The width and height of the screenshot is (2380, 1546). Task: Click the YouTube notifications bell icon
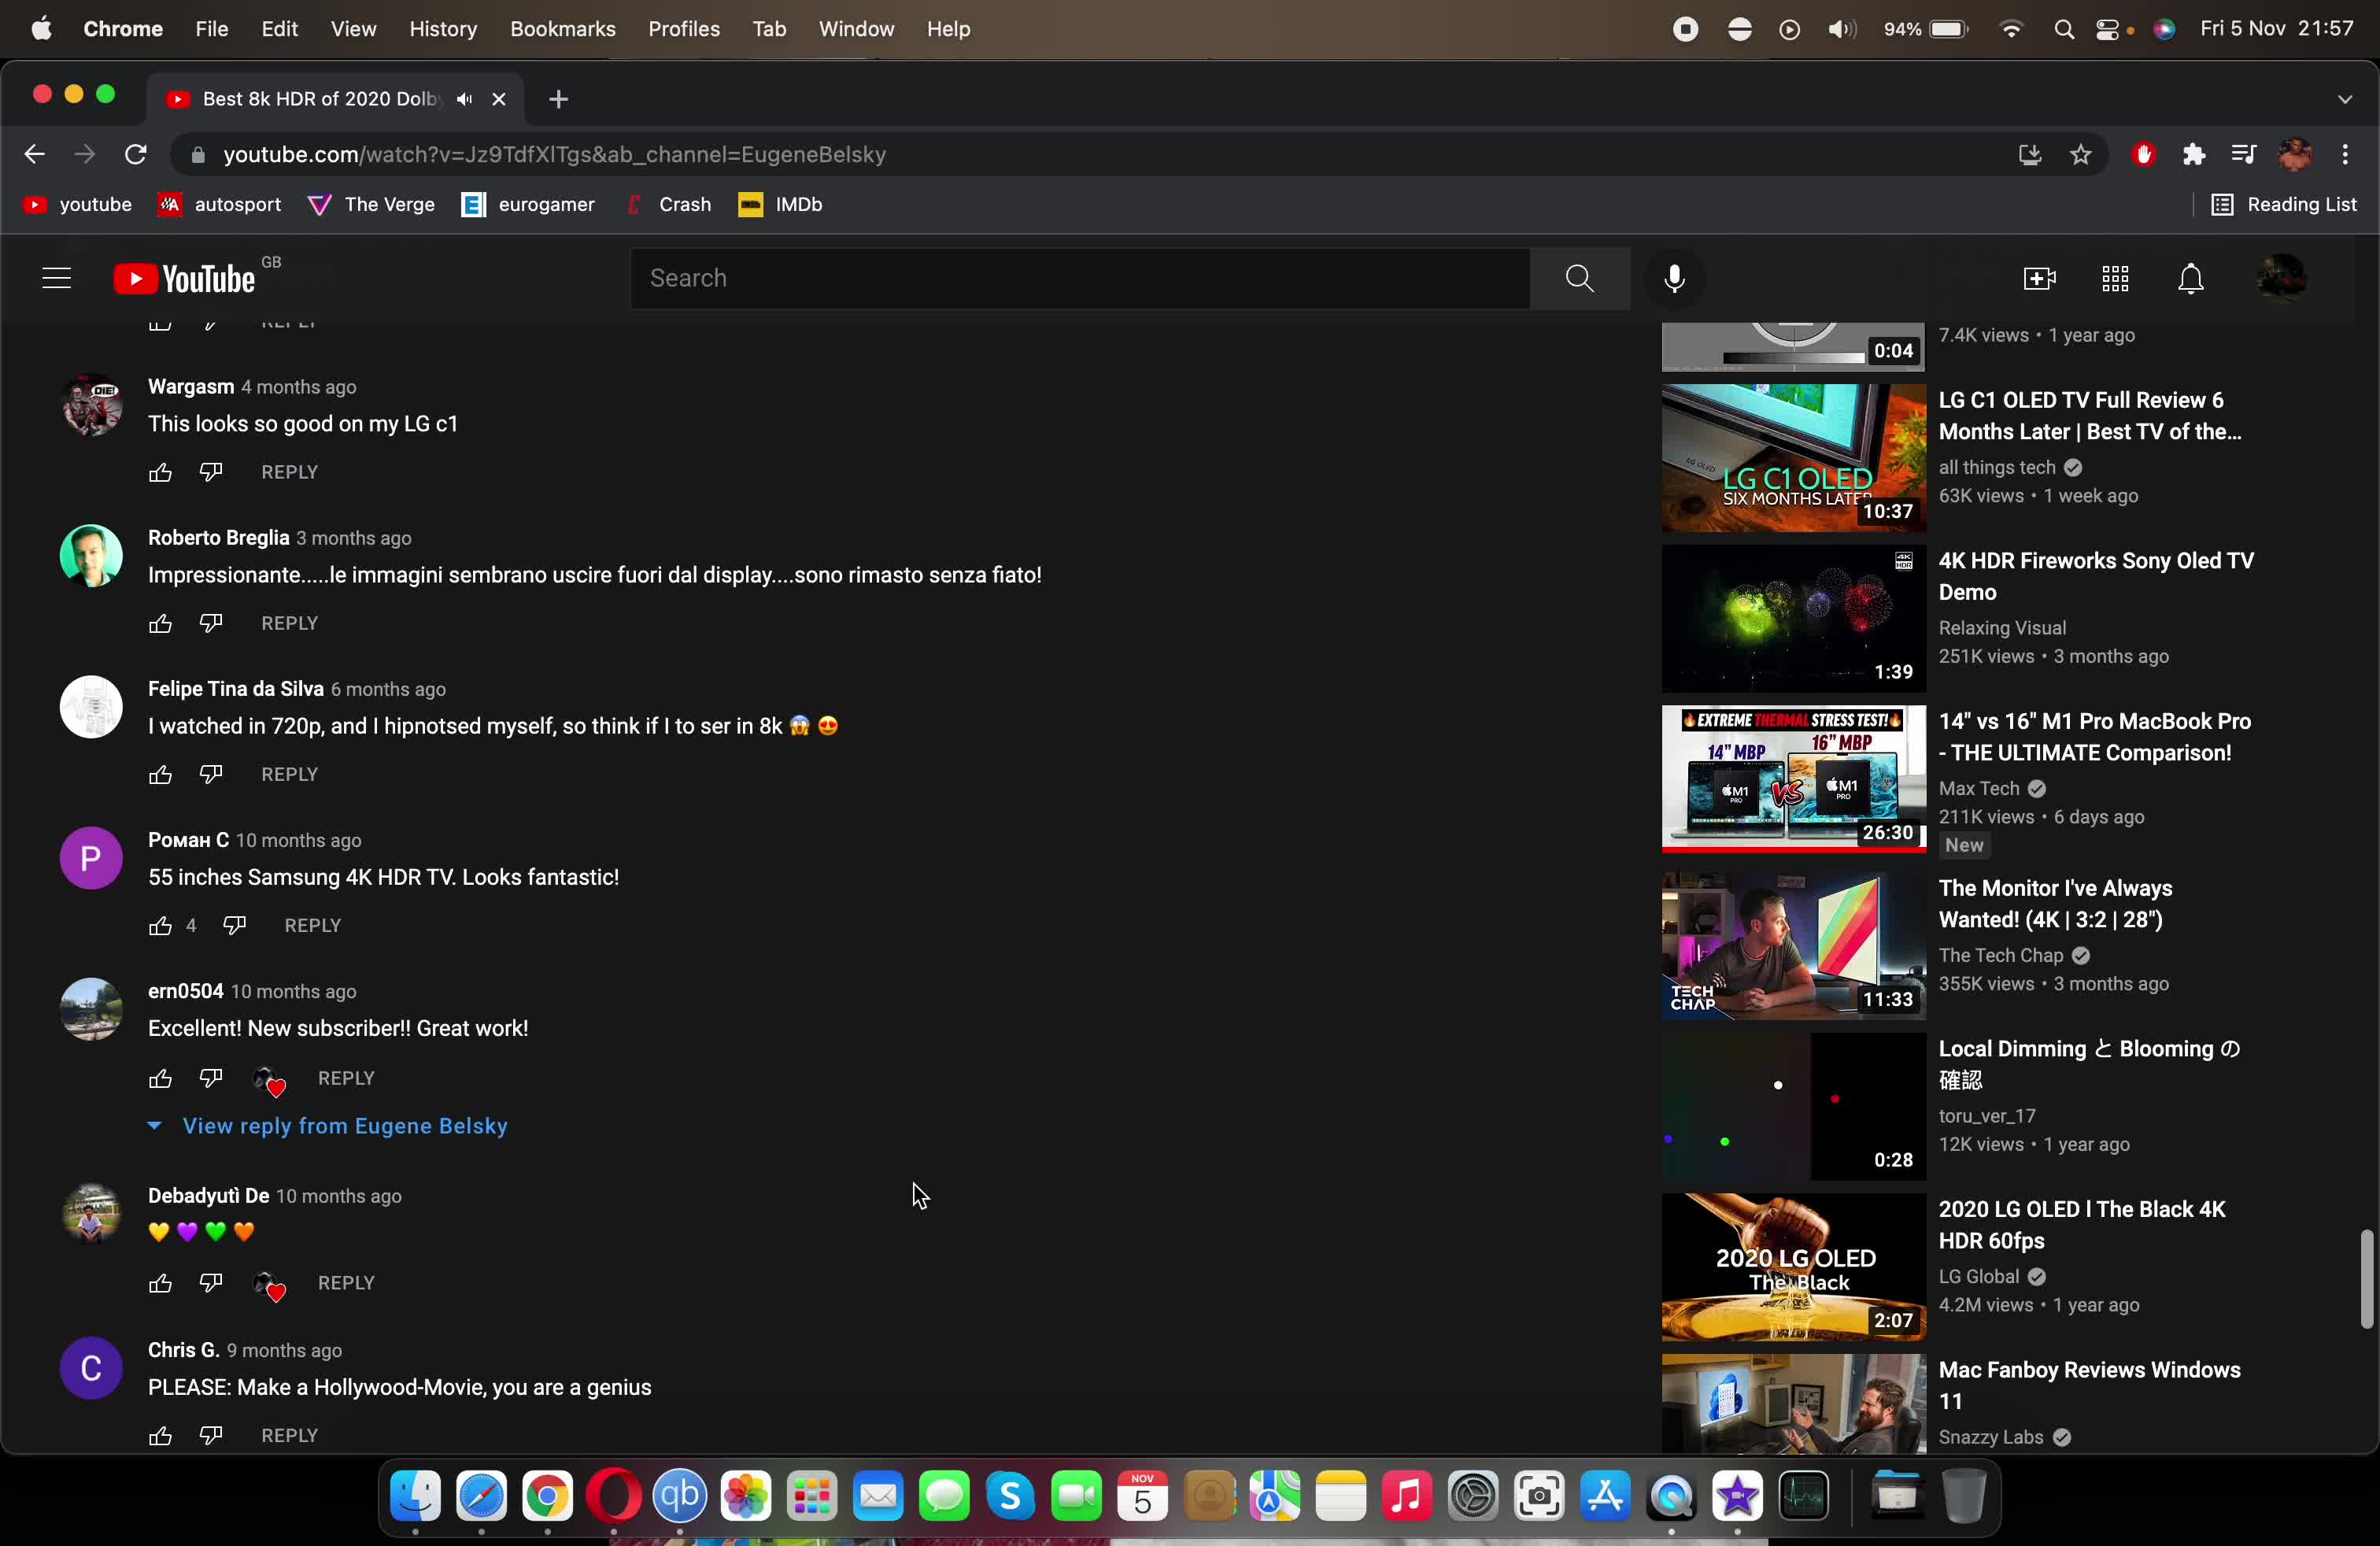(2190, 278)
